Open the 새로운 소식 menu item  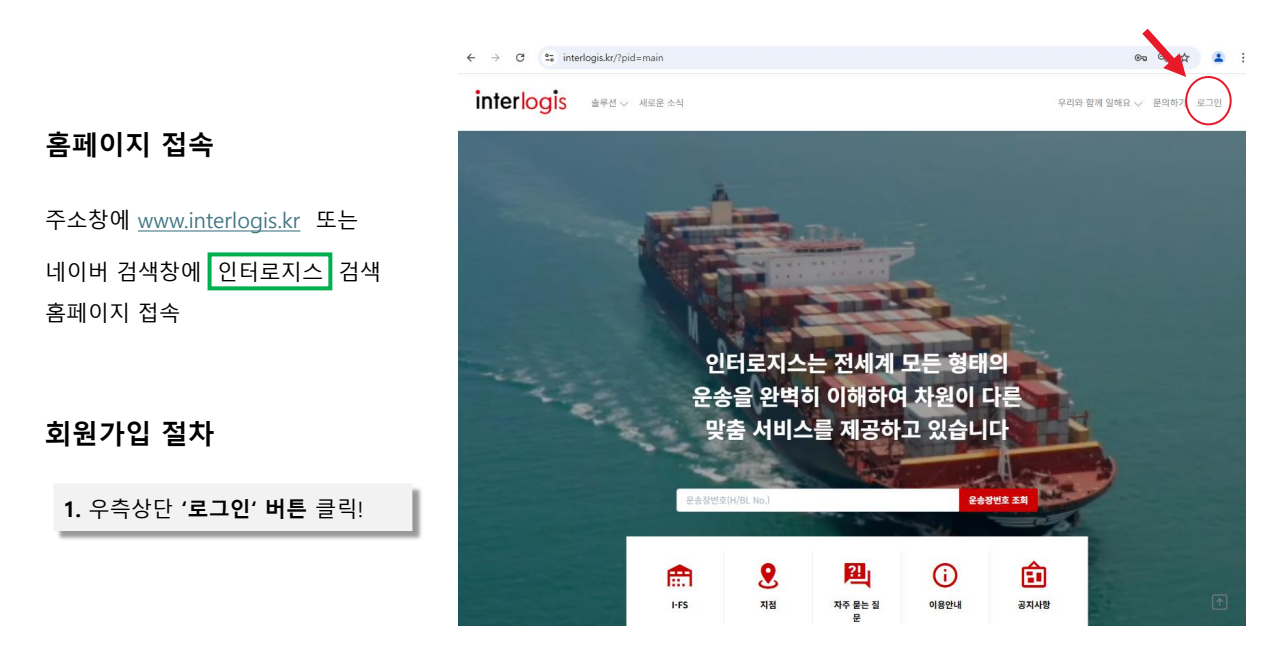click(661, 103)
